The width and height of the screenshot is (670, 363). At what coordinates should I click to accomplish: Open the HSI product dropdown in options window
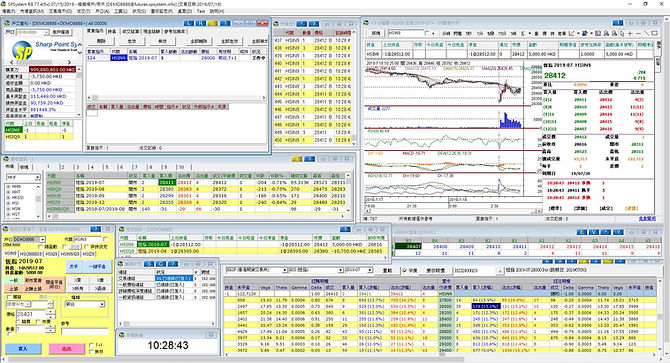coord(341,270)
